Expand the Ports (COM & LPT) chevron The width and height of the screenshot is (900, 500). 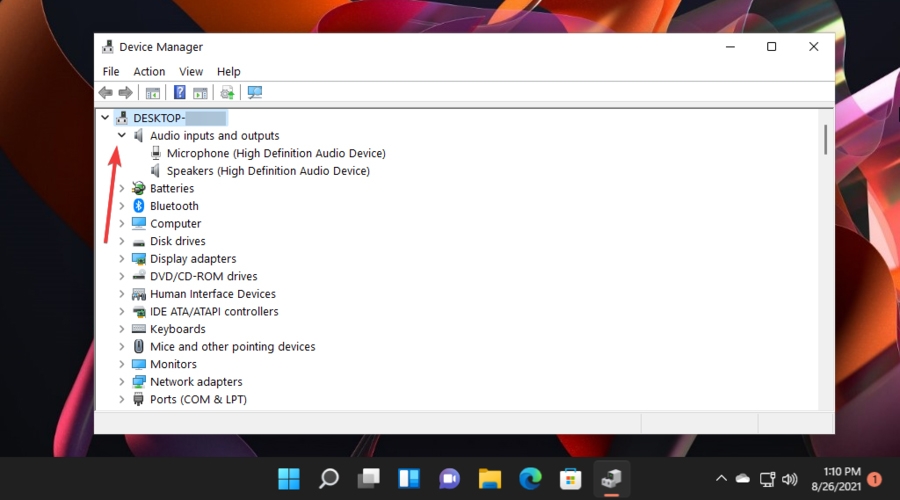(122, 399)
